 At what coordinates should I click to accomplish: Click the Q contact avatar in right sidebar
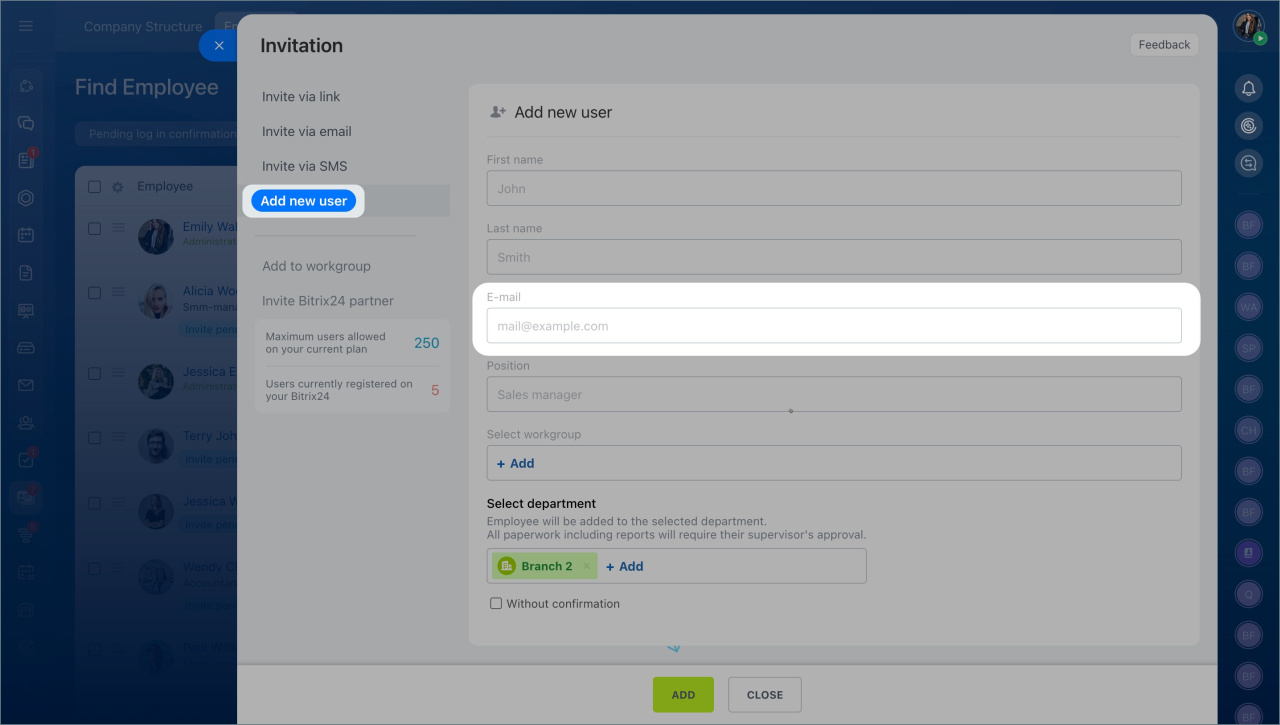[1248, 593]
